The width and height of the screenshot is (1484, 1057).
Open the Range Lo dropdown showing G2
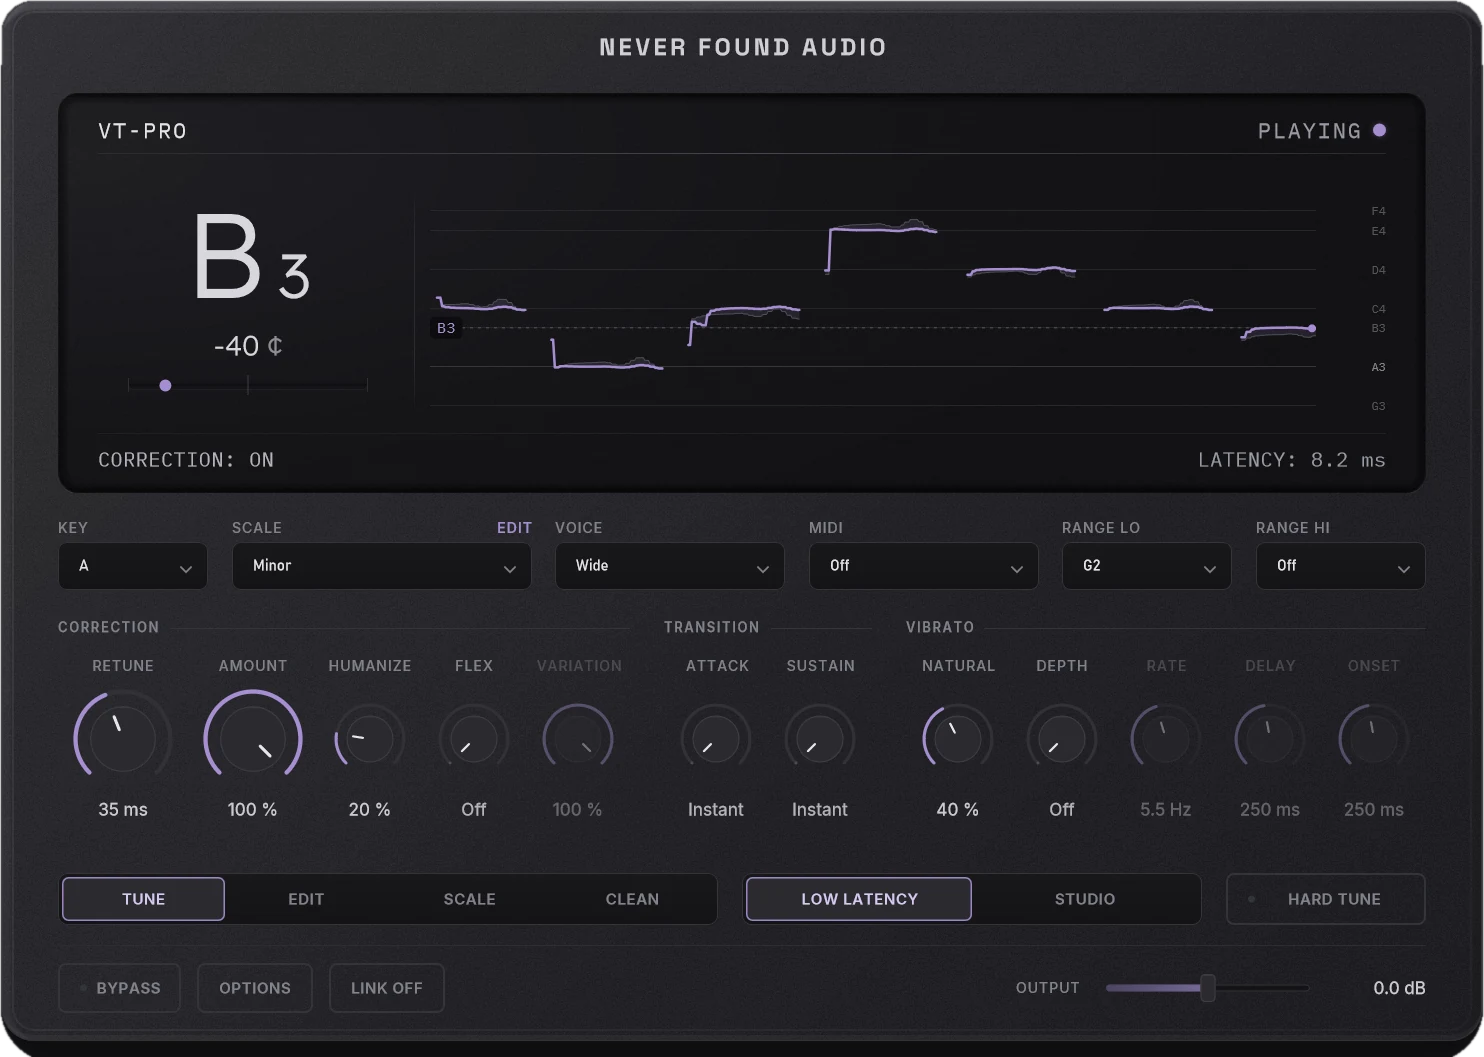[x=1146, y=566]
